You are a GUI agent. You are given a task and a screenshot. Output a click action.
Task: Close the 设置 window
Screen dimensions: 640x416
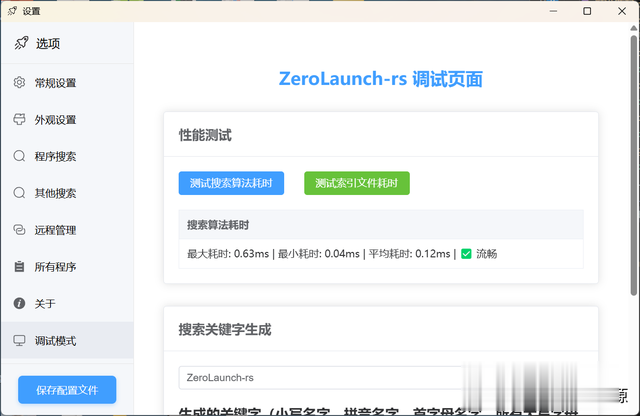pyautogui.click(x=622, y=11)
